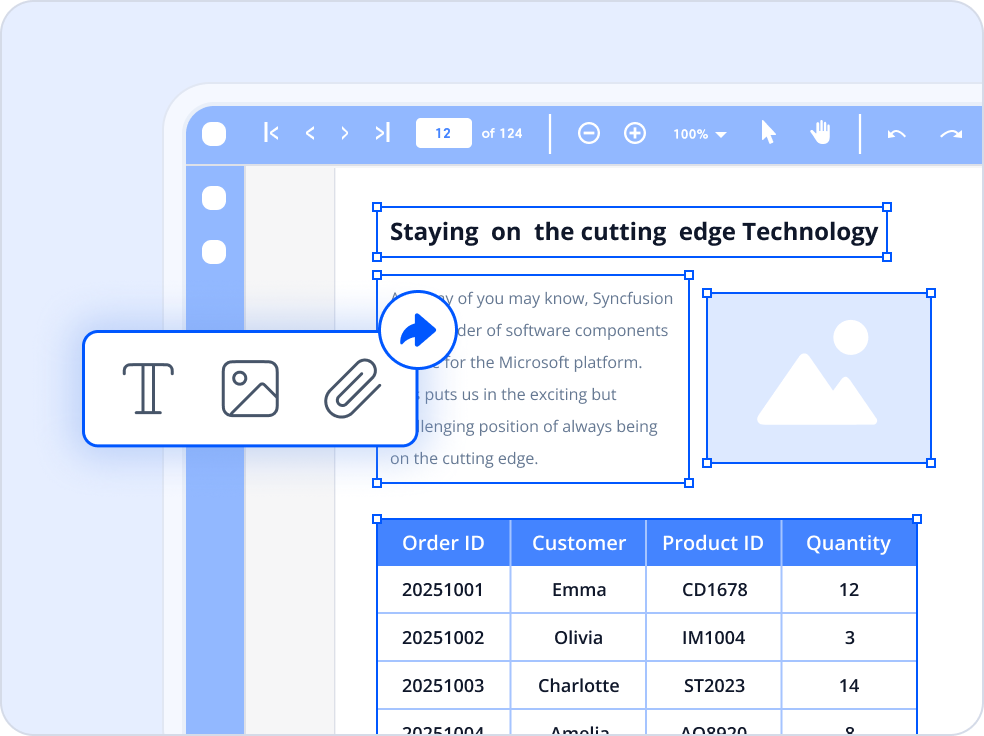This screenshot has width=984, height=736.
Task: Open the 100% zoom dropdown
Action: pyautogui.click(x=700, y=134)
